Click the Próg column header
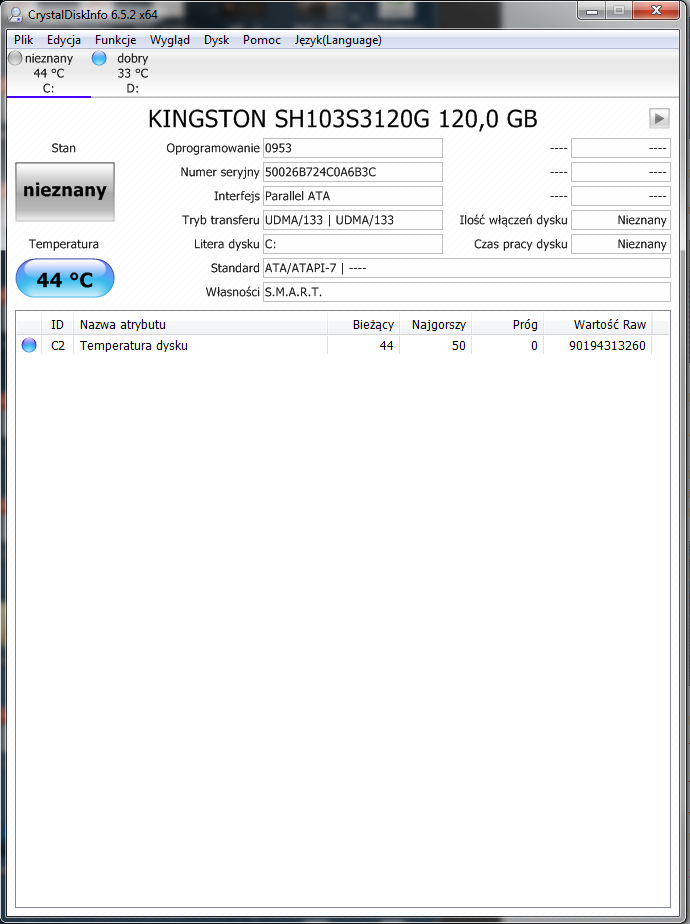This screenshot has height=924, width=690. 507,325
